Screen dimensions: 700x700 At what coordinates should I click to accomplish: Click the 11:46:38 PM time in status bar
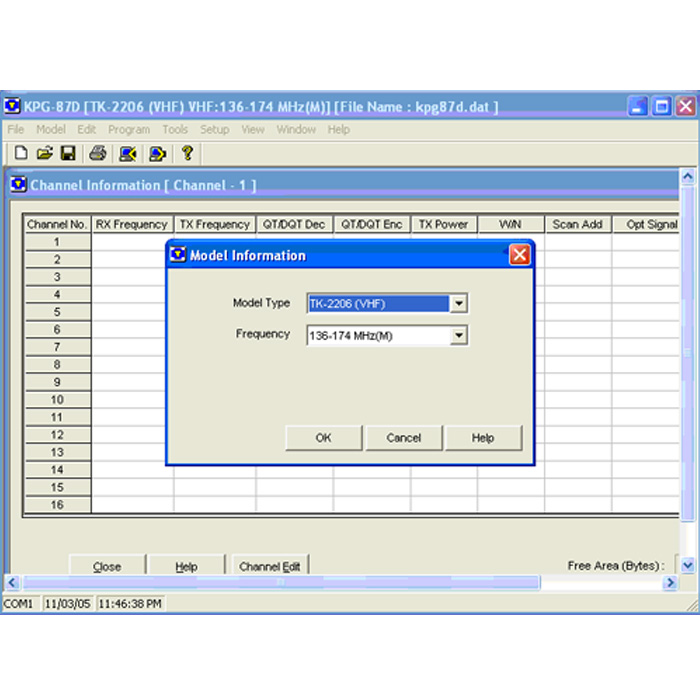click(x=130, y=604)
